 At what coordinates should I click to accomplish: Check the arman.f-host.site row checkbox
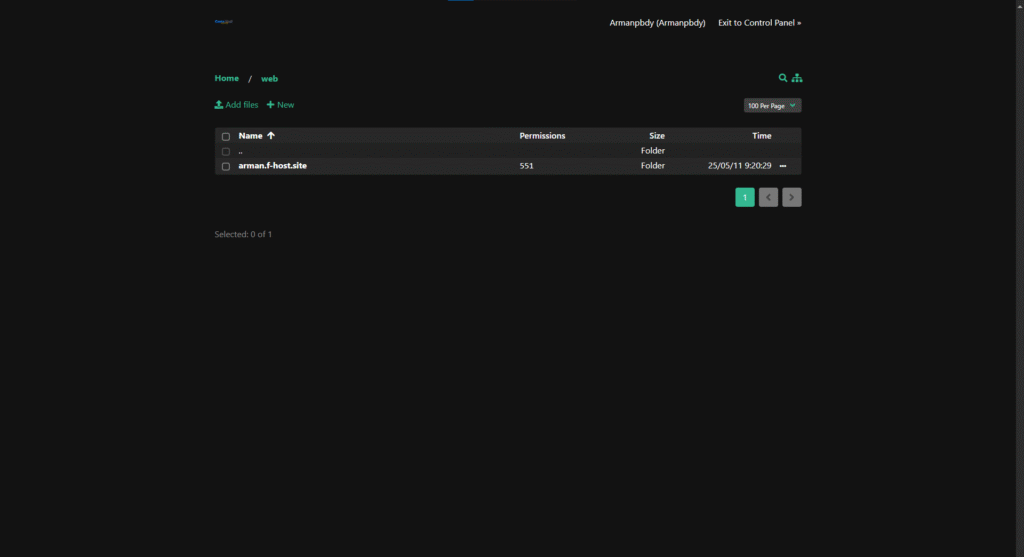226,166
